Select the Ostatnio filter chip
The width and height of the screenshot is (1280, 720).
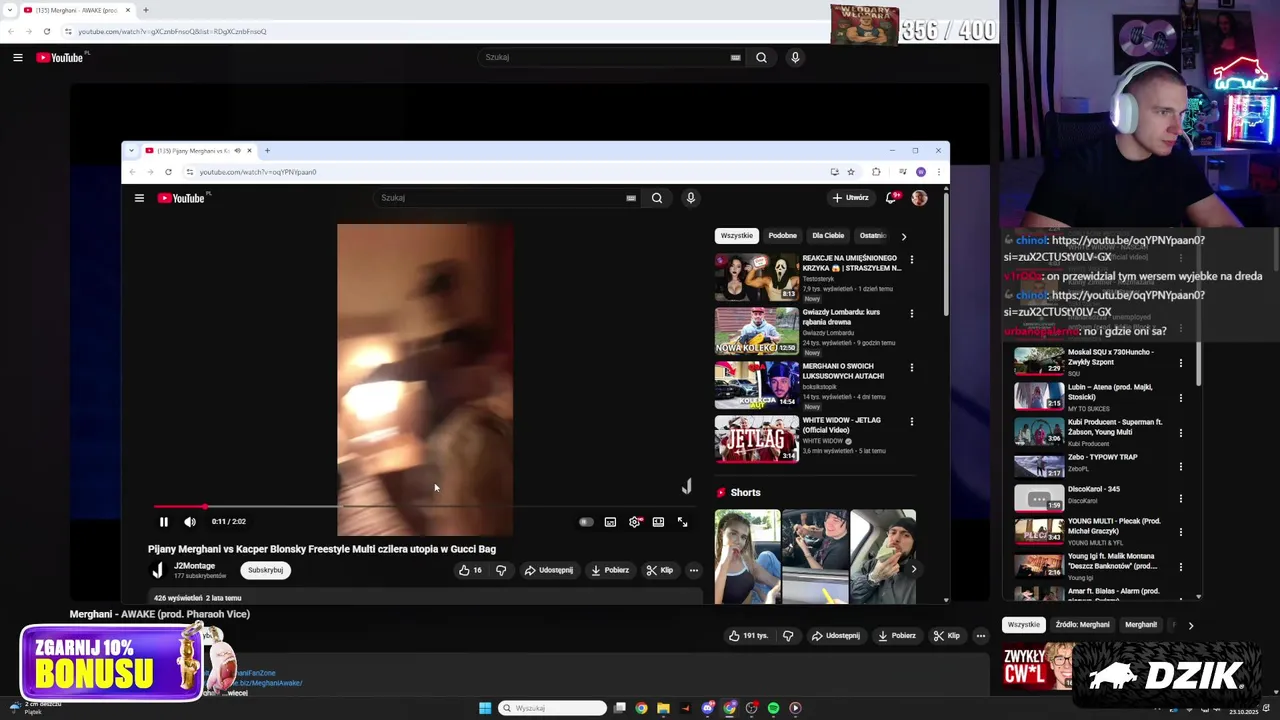[x=872, y=236]
